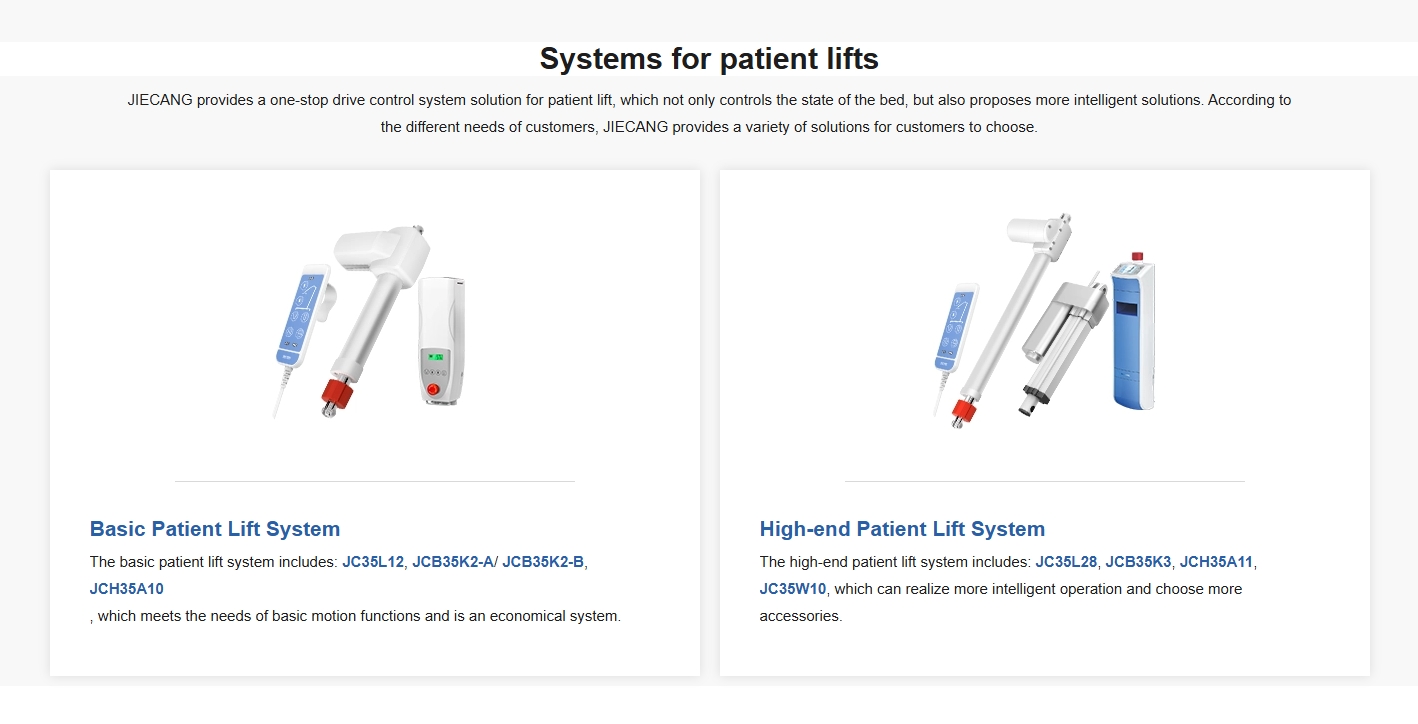Open the JCH35A11 product link
This screenshot has height=724, width=1418.
pos(1217,562)
